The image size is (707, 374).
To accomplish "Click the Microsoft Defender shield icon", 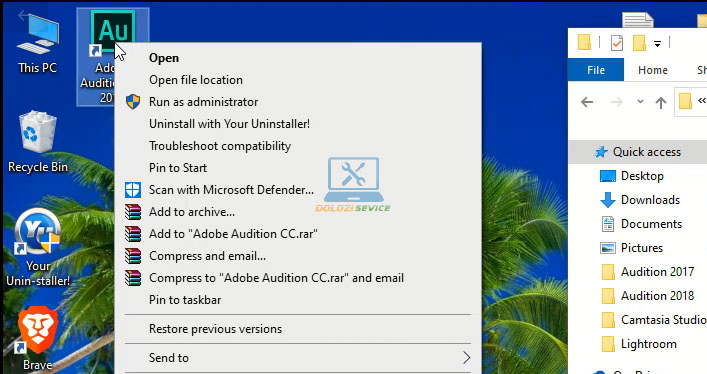I will [133, 190].
